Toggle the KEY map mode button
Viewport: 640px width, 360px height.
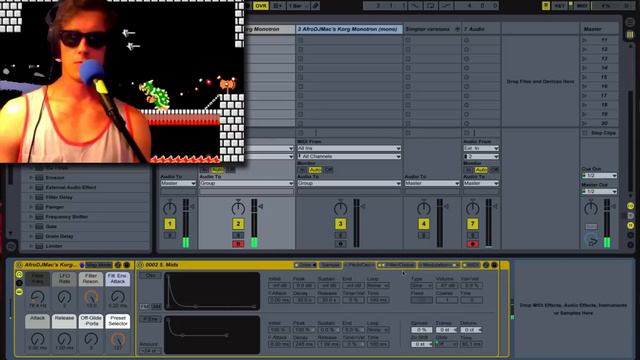pos(559,6)
